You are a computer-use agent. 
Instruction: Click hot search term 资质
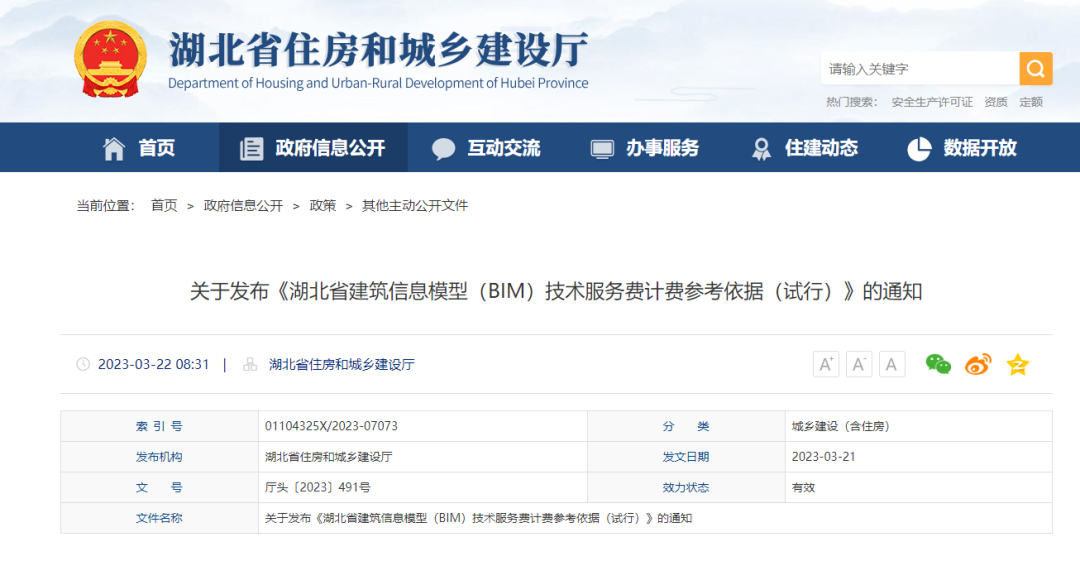pyautogui.click(x=996, y=102)
